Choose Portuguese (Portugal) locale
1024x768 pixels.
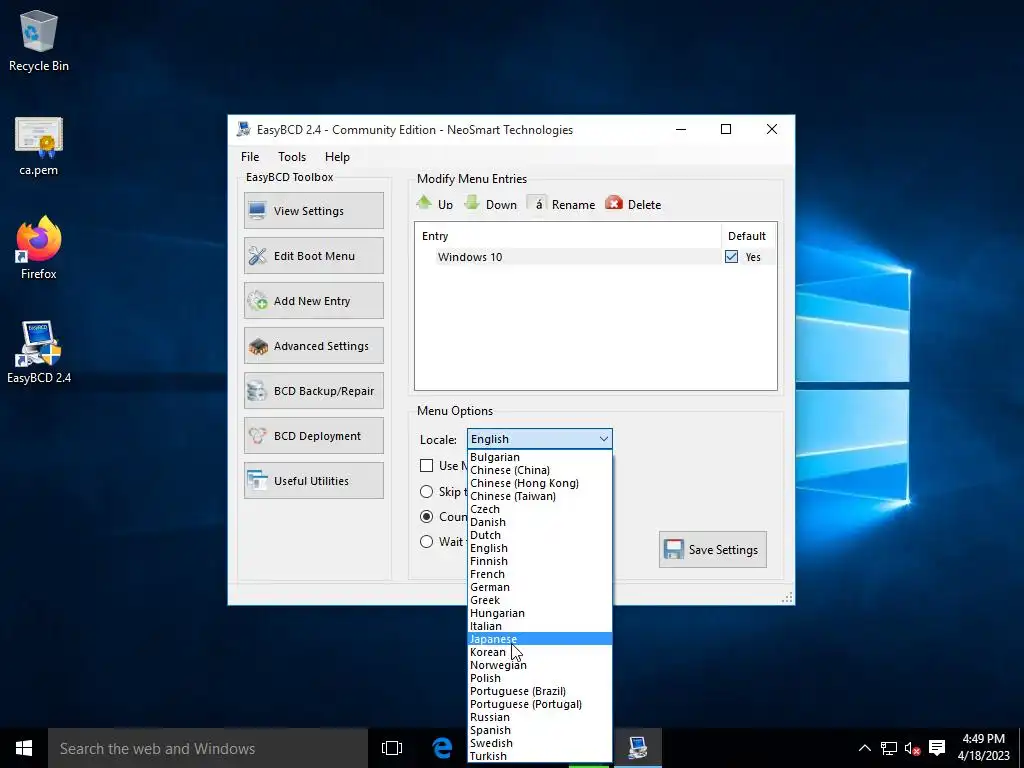(540, 704)
